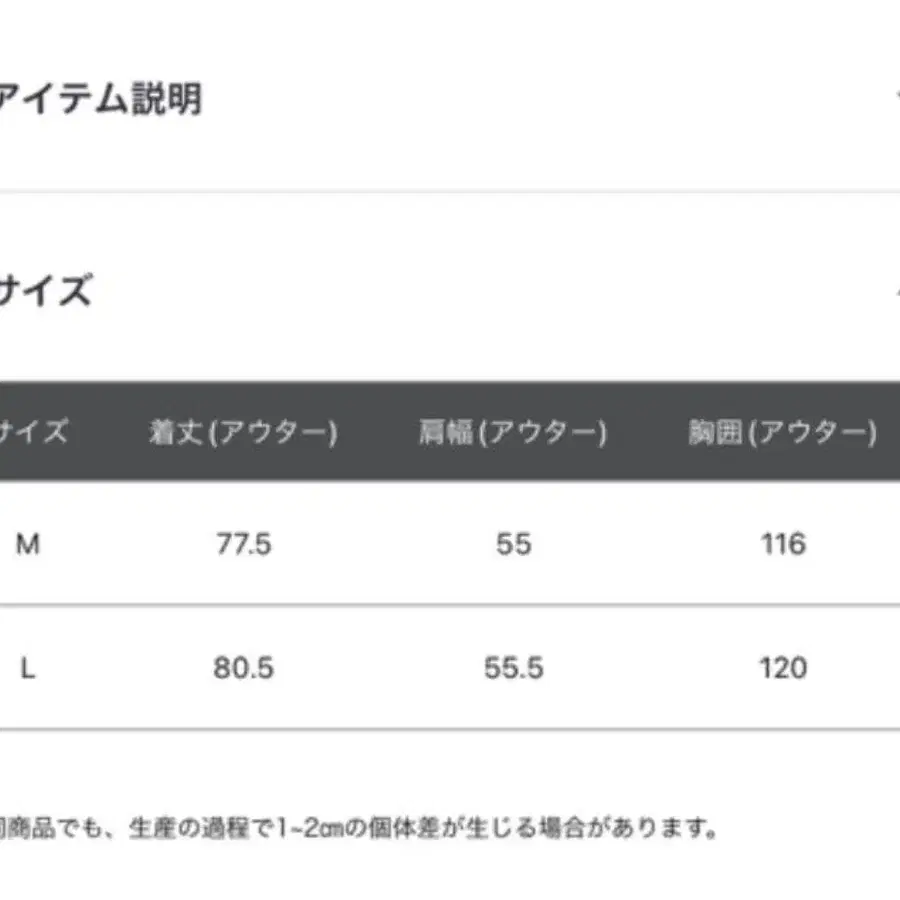The height and width of the screenshot is (900, 900).
Task: Open the アイテム説明 heading
Action: [x=100, y=99]
